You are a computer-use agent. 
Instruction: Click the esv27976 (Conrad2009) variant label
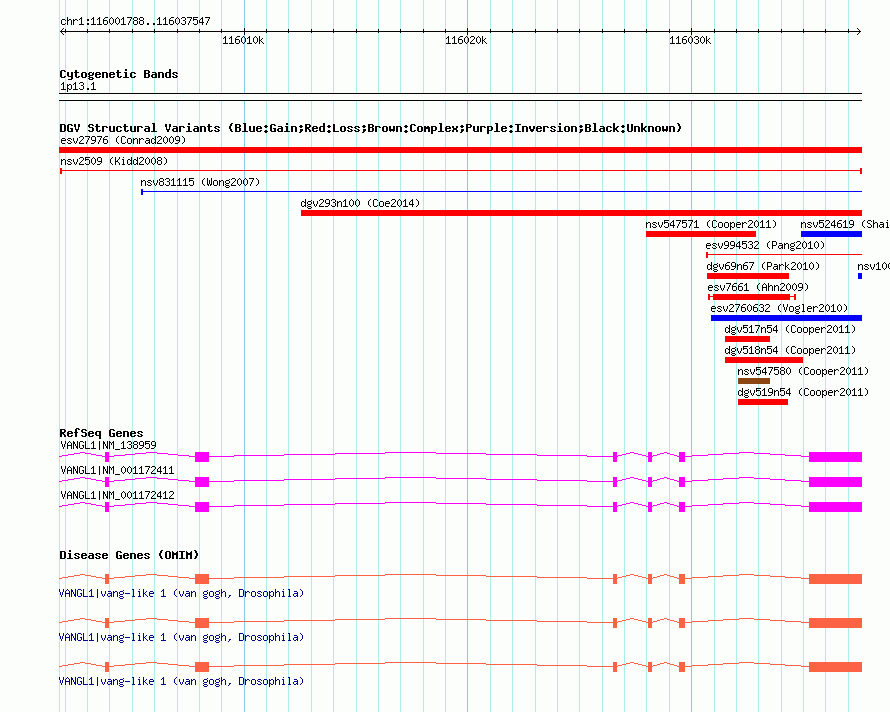pos(123,140)
